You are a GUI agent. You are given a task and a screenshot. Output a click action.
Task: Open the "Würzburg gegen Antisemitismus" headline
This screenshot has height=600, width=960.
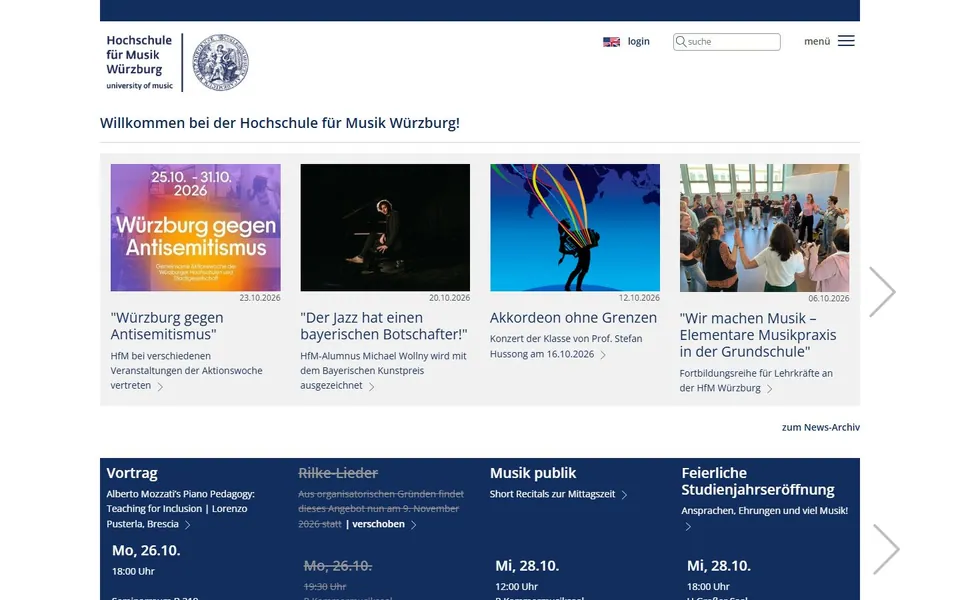[167, 326]
